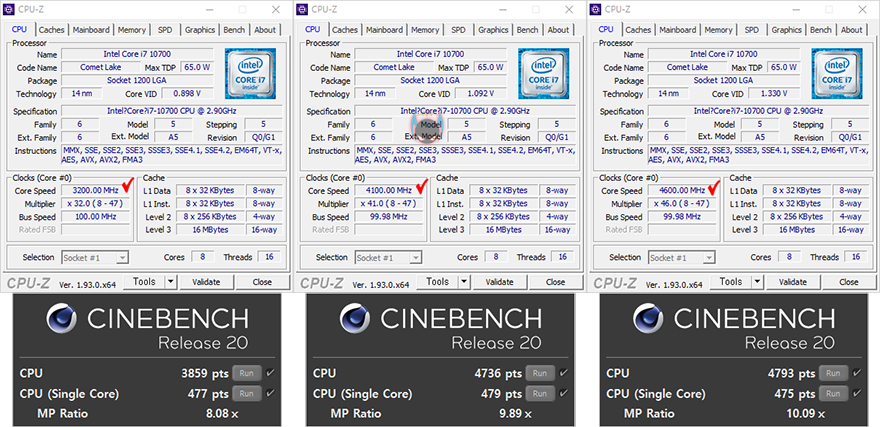Click Validate button in left CPU-Z window
This screenshot has width=880, height=427.
coord(206,282)
